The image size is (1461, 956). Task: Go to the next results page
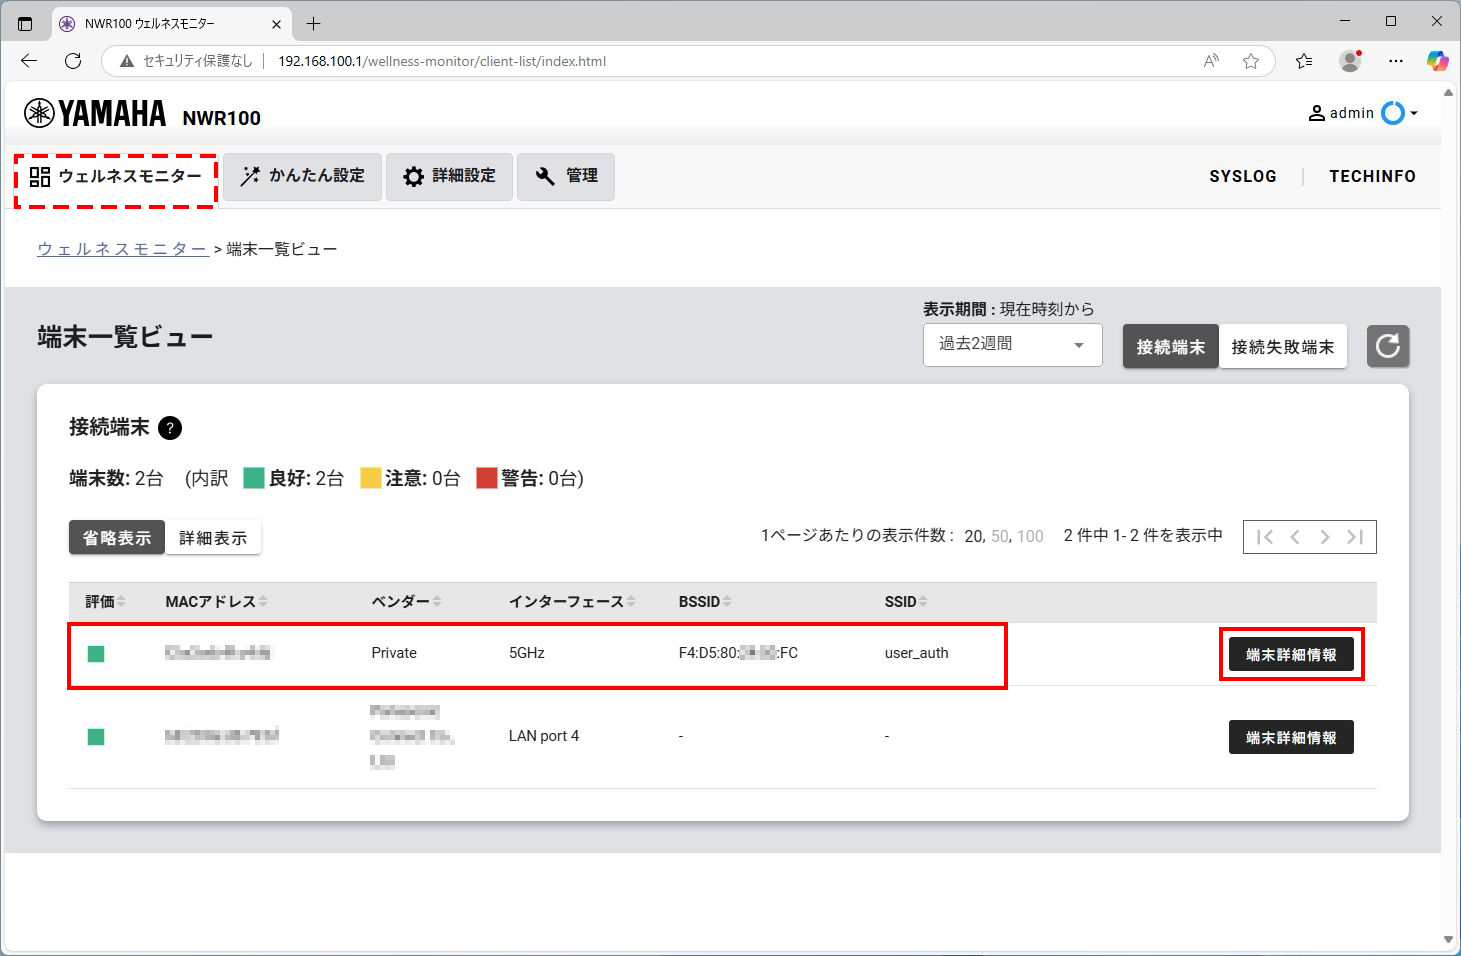pos(1325,537)
